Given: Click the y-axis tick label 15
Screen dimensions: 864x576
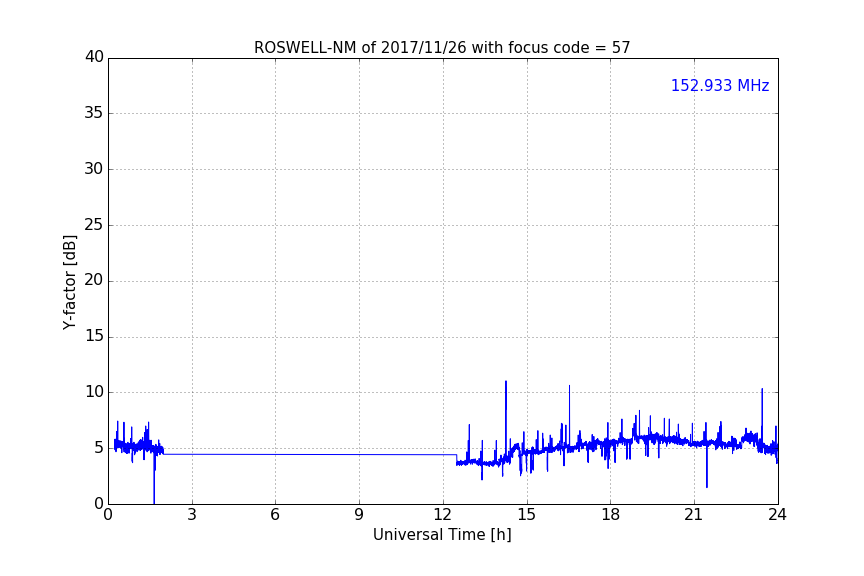Looking at the screenshot, I should pyautogui.click(x=94, y=336).
